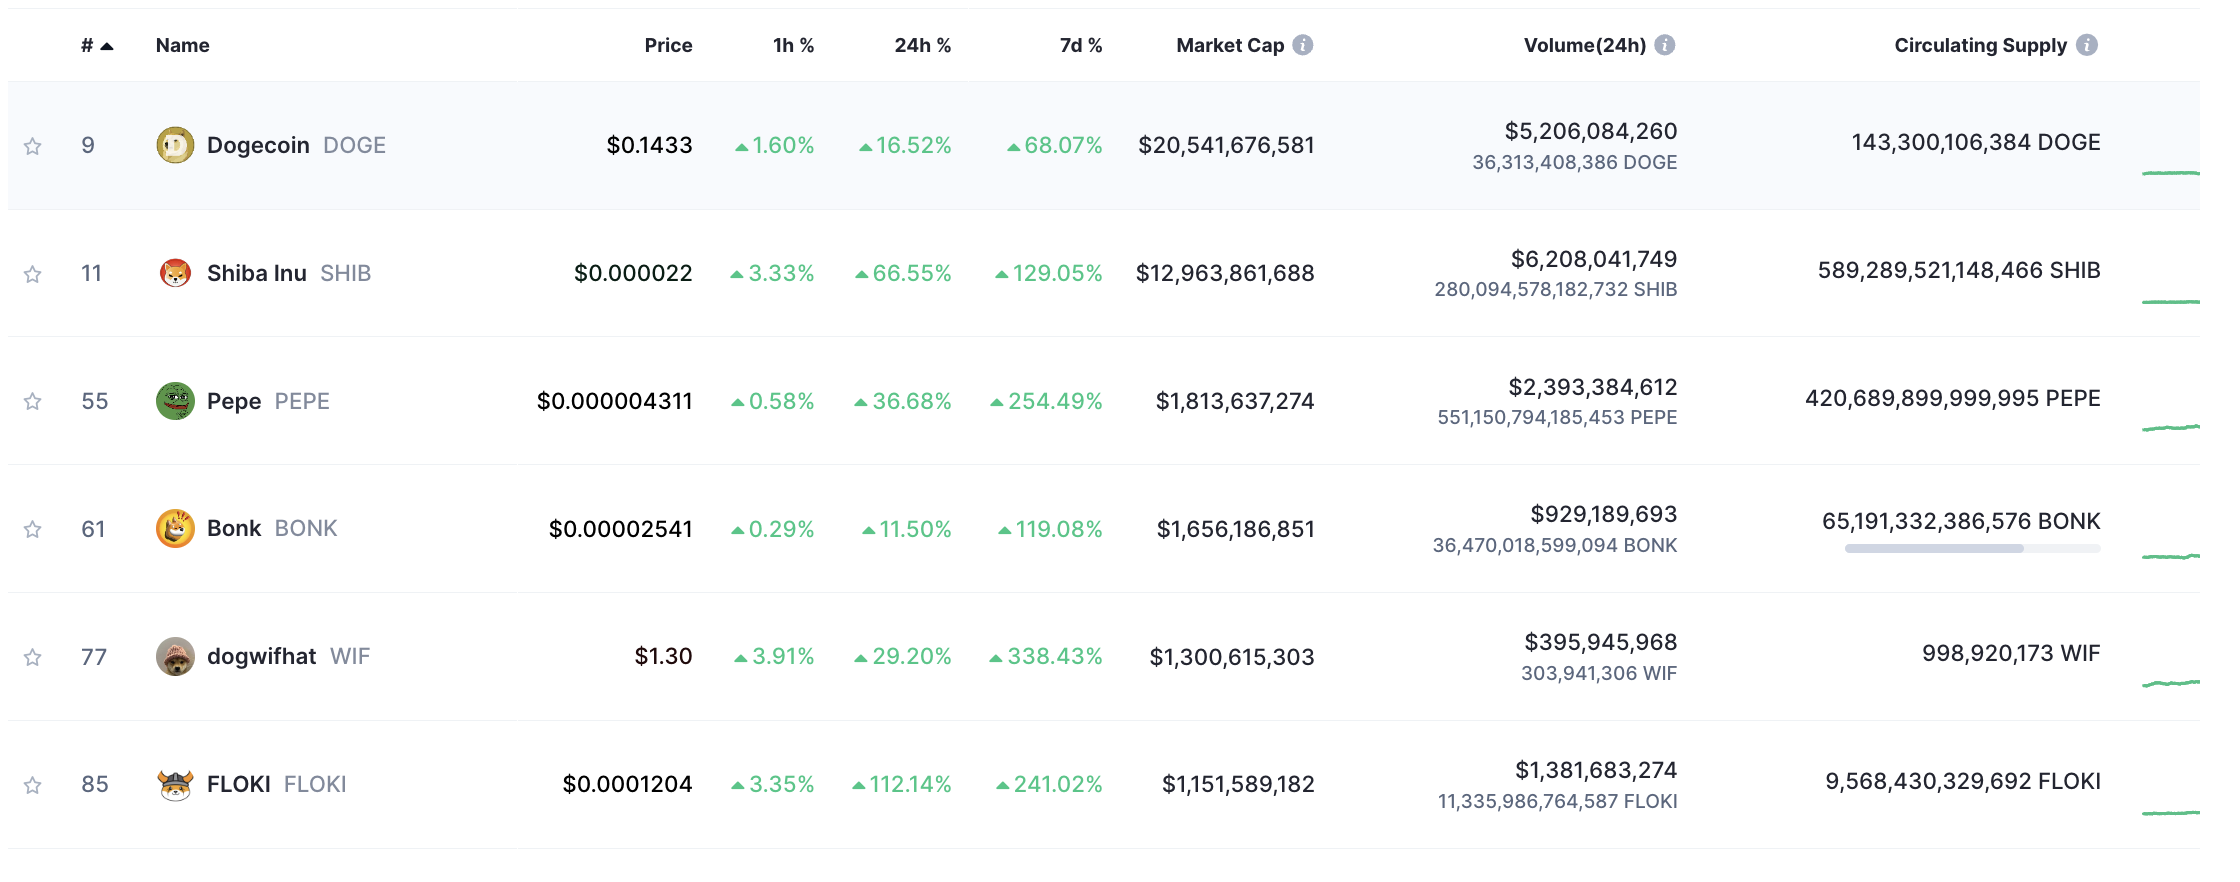Sort the table by 24h % column
2240x882 pixels.
click(922, 45)
